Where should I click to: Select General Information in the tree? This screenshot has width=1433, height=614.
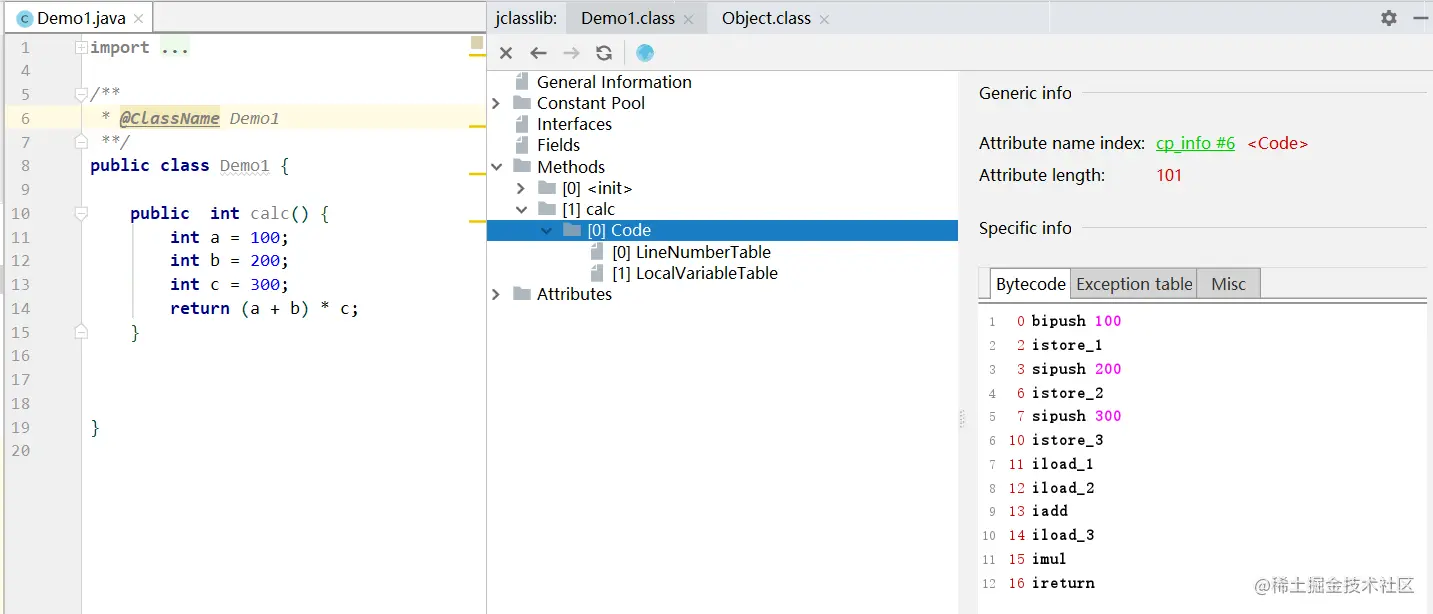pyautogui.click(x=614, y=82)
